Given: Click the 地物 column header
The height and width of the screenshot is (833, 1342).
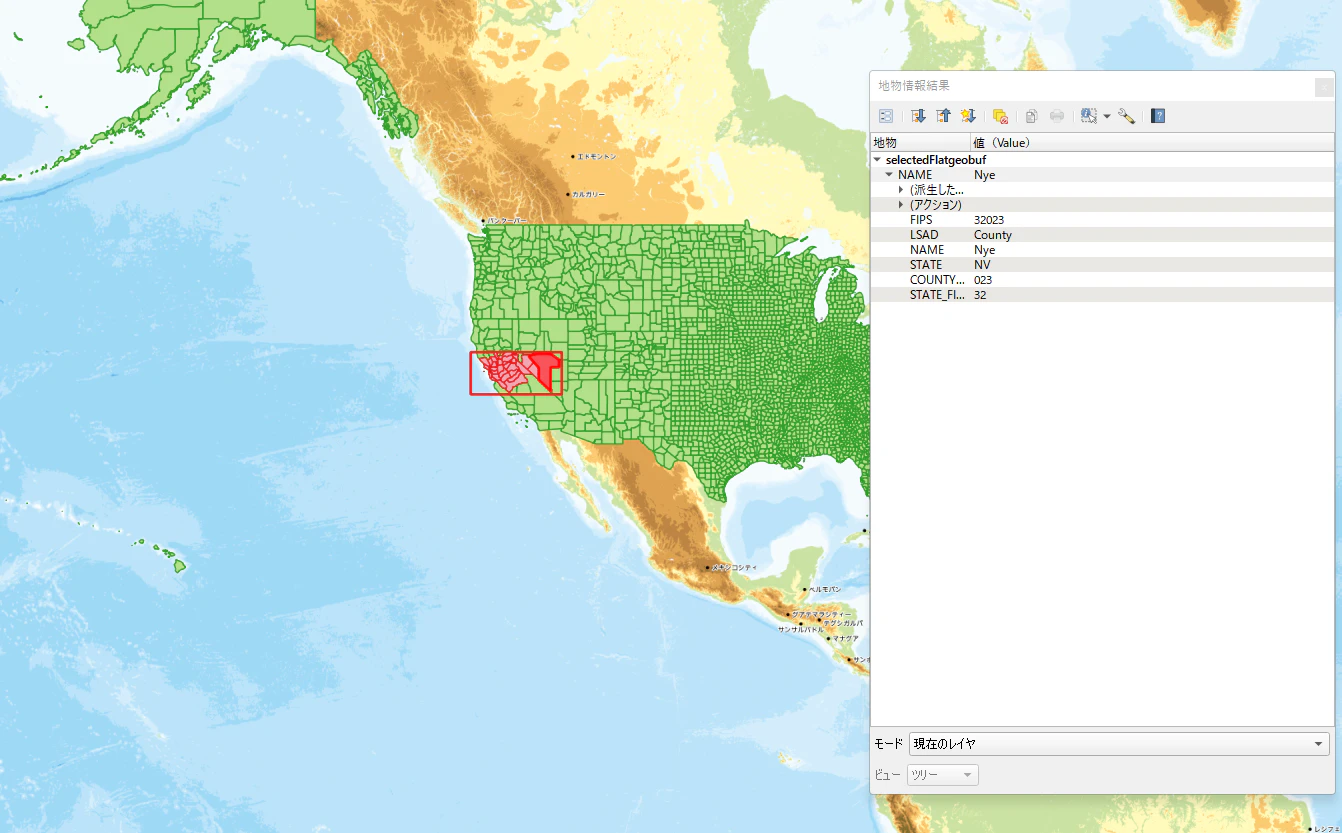Looking at the screenshot, I should coord(920,142).
